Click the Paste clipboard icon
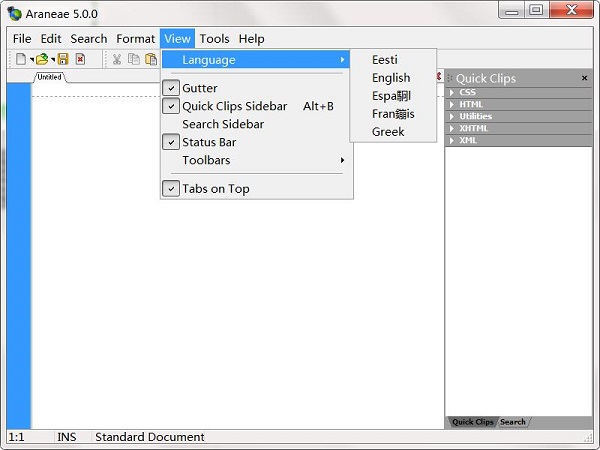This screenshot has height=450, width=600. 151,59
